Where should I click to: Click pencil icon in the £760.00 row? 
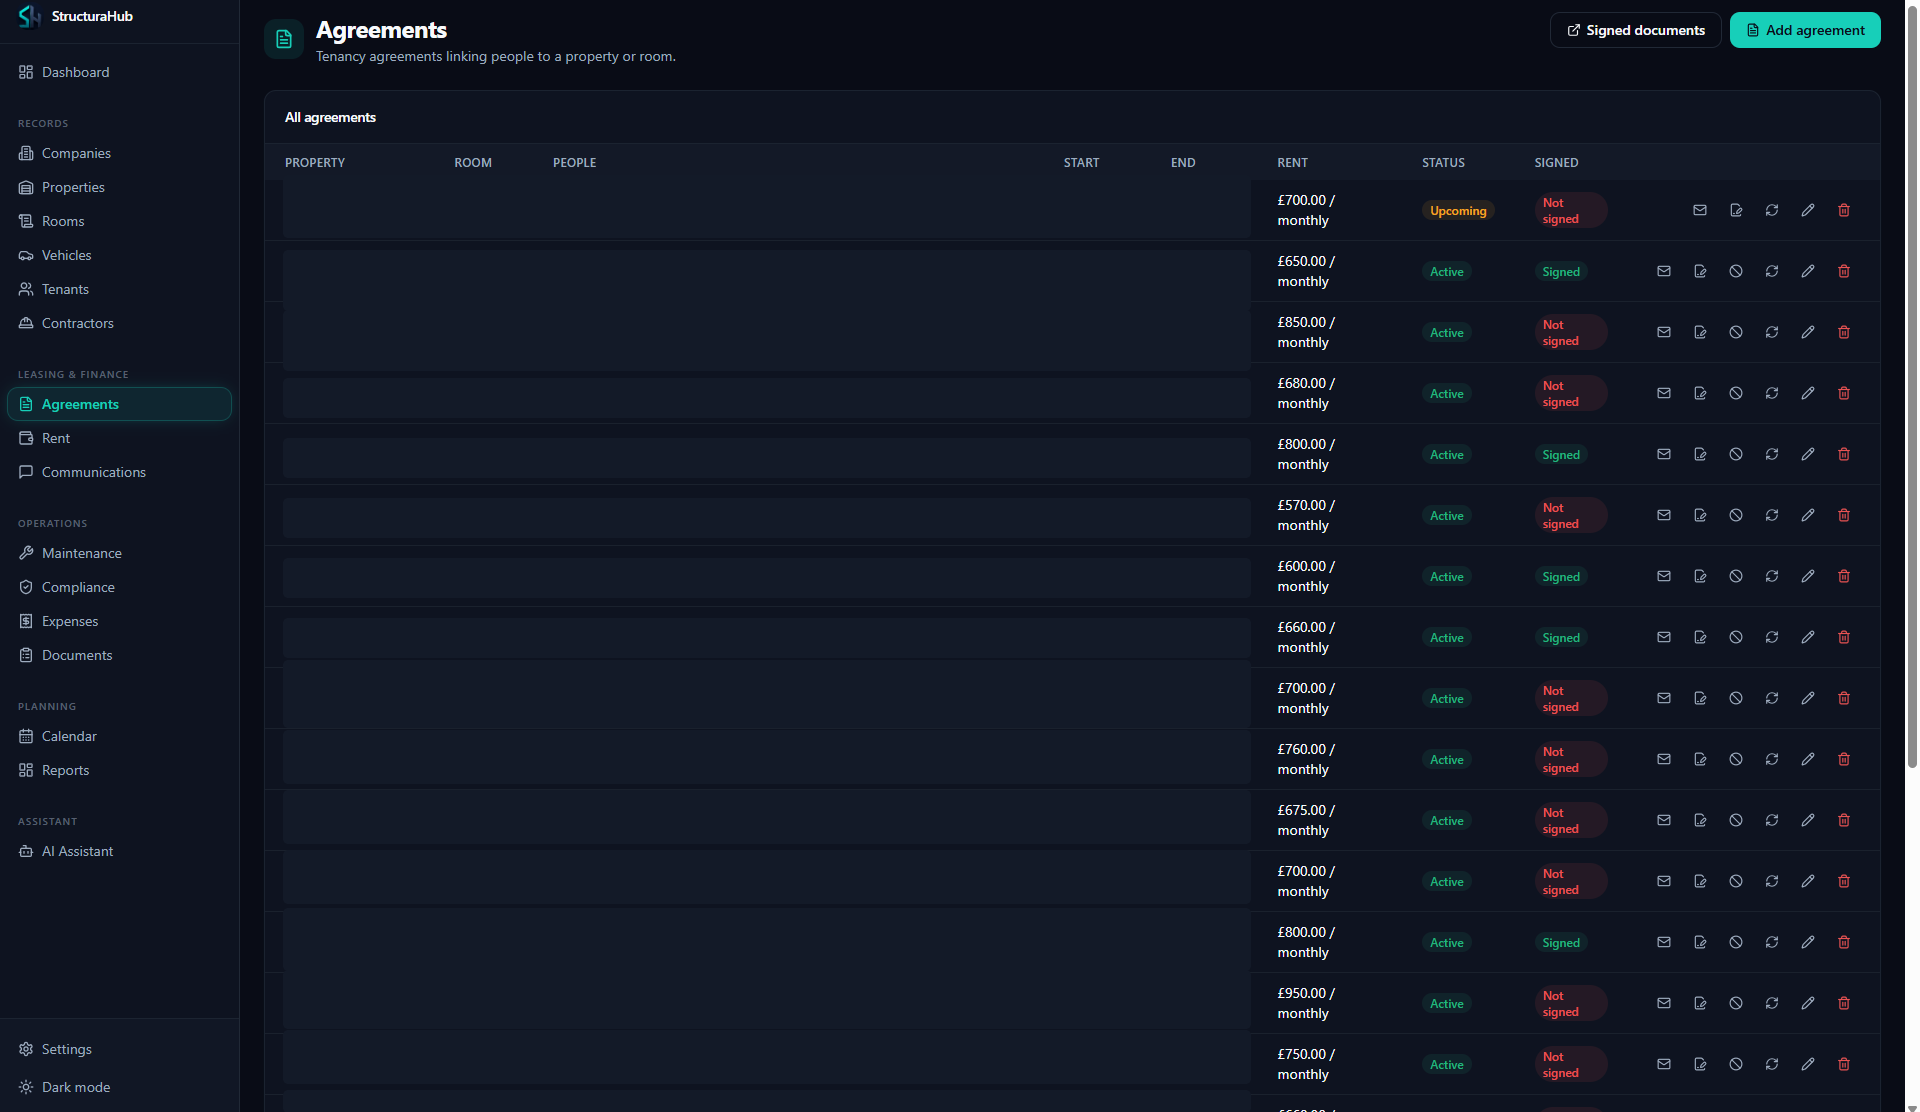(1808, 759)
